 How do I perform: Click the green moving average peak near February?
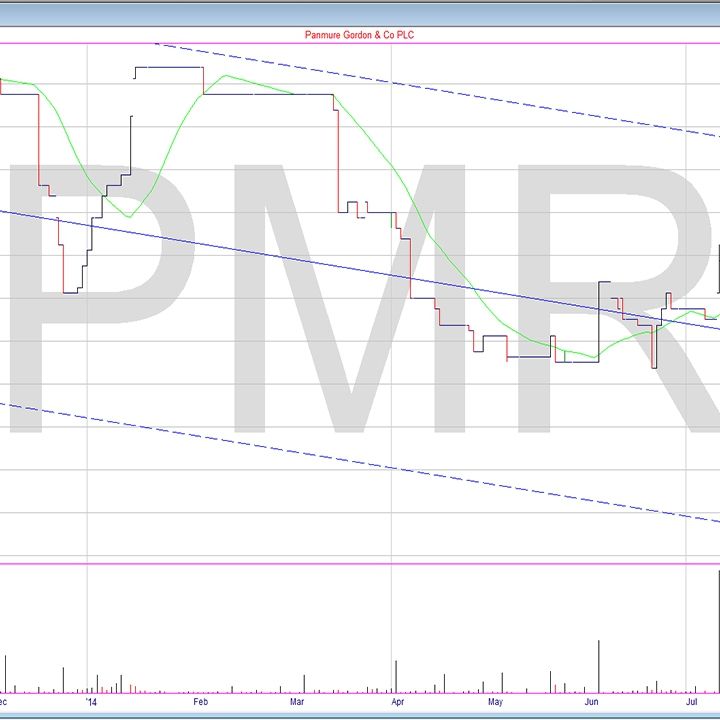[x=228, y=76]
